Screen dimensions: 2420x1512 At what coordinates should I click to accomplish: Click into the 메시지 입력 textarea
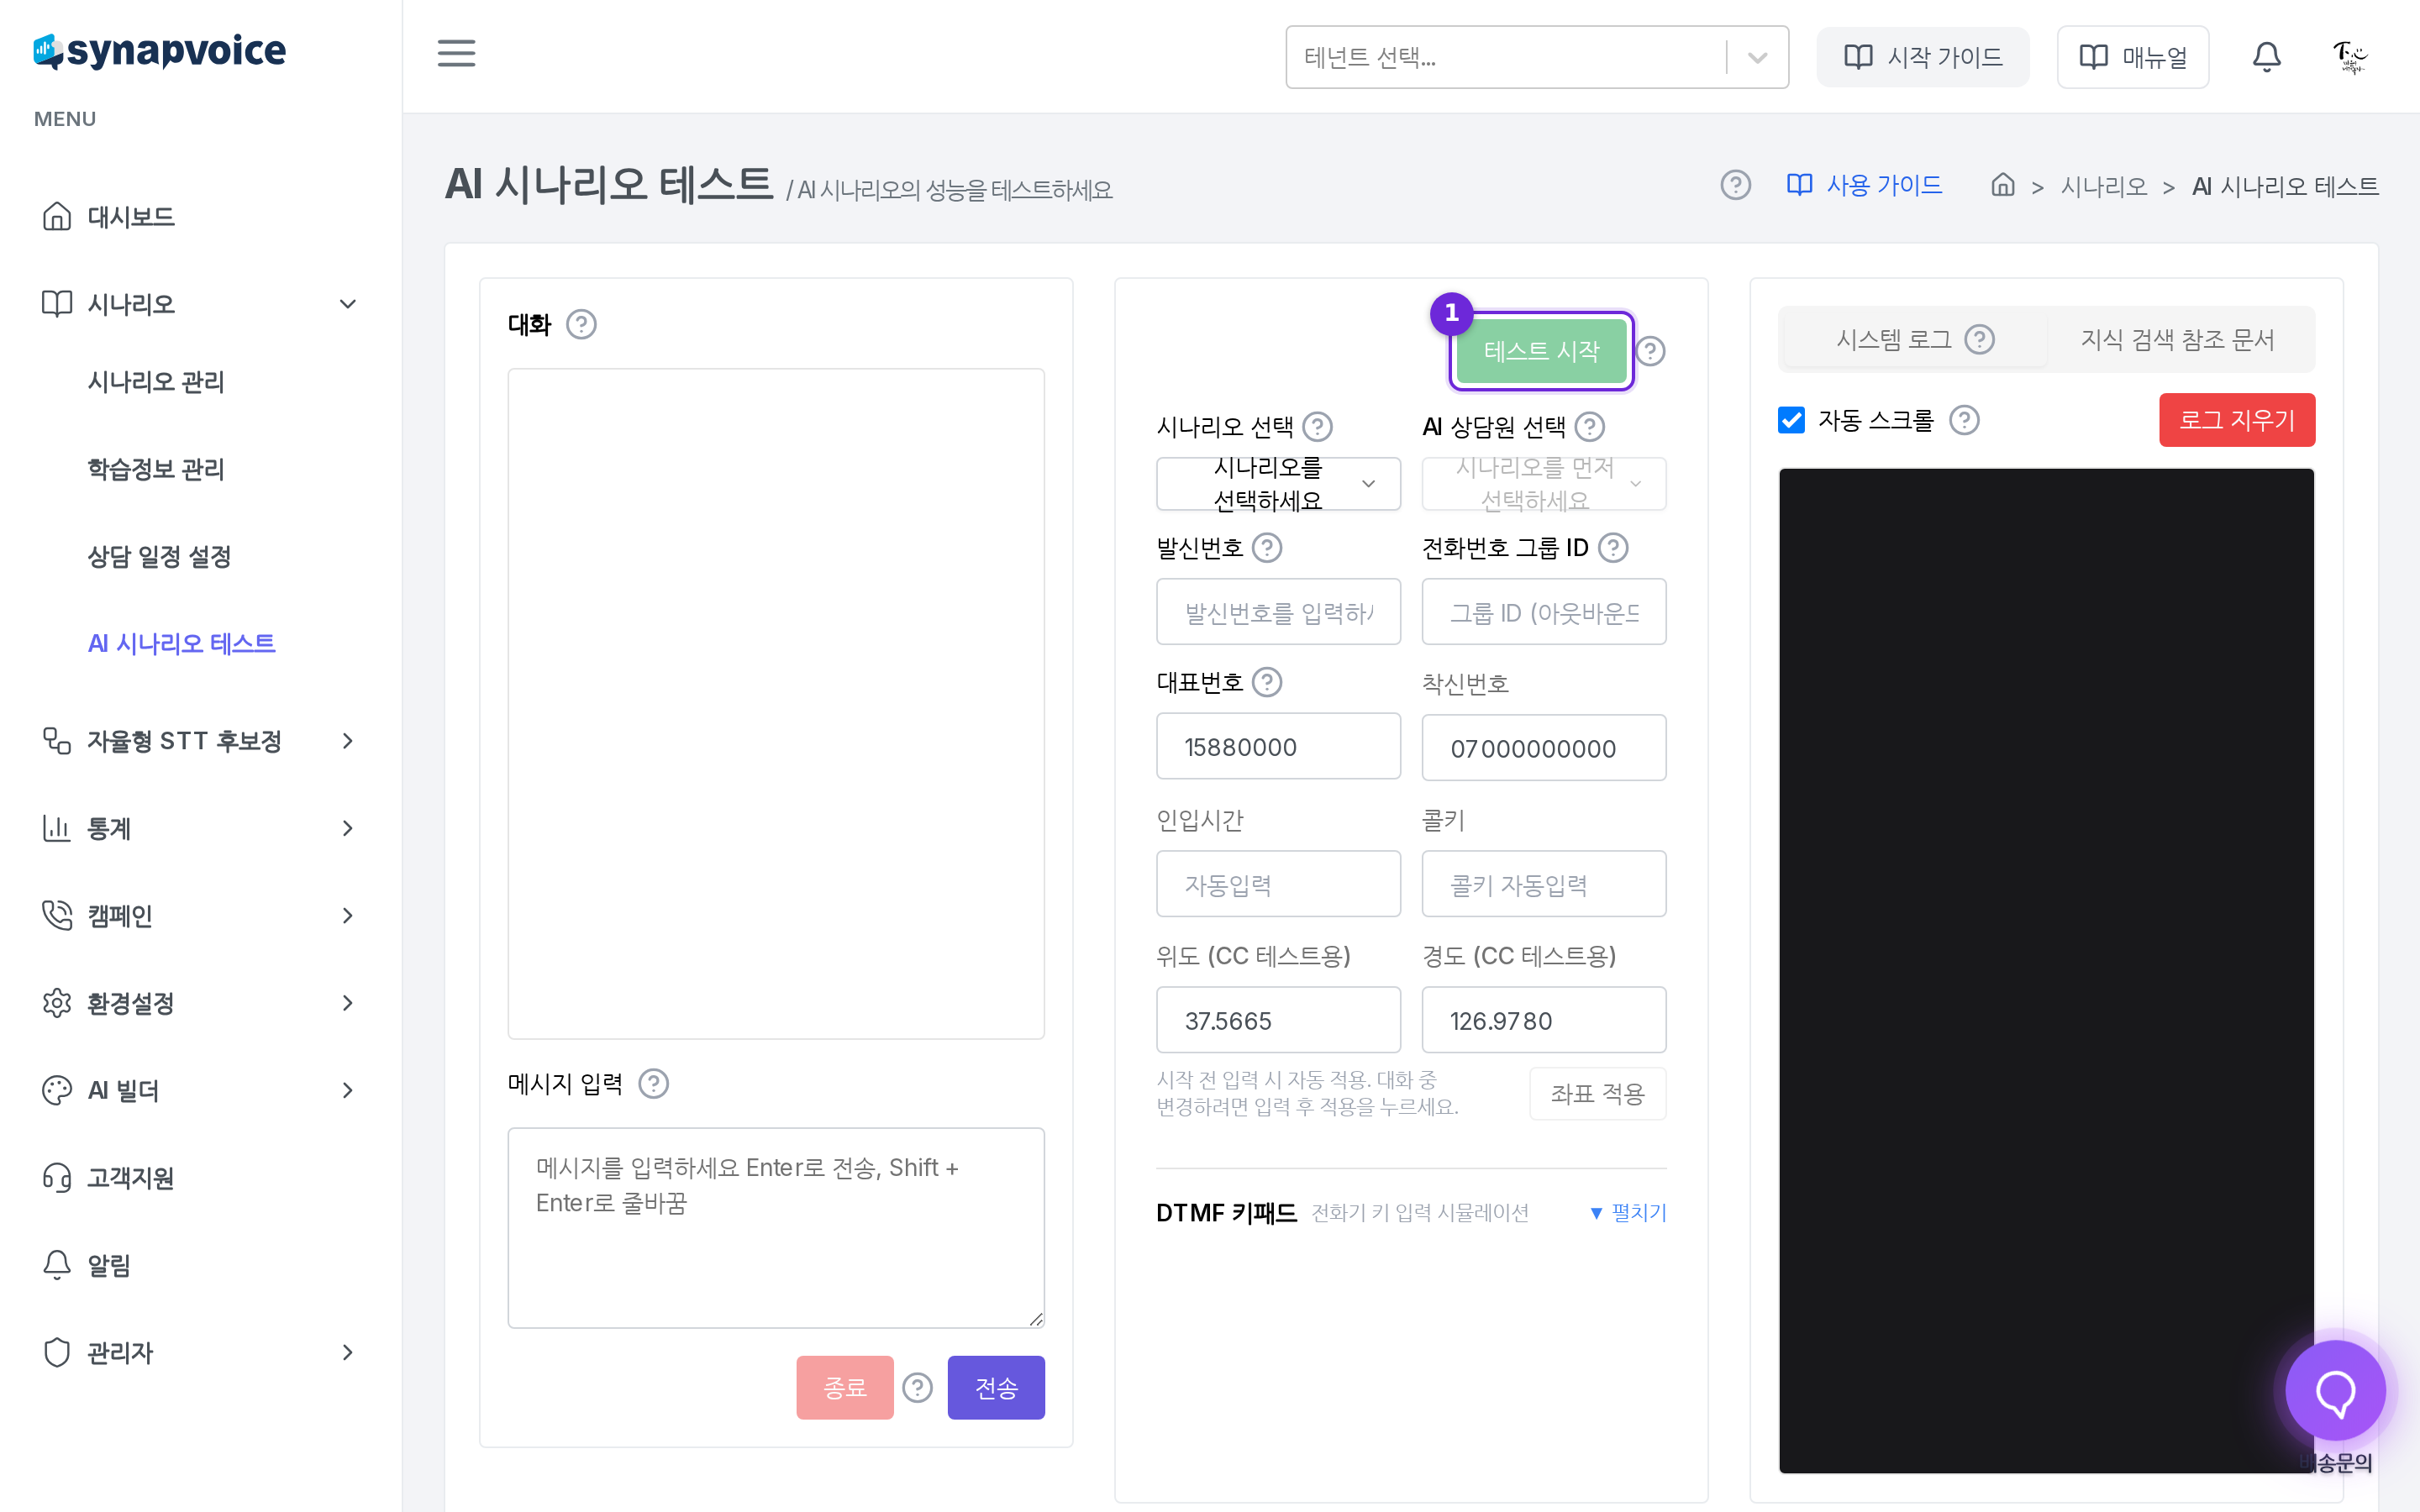point(776,1228)
